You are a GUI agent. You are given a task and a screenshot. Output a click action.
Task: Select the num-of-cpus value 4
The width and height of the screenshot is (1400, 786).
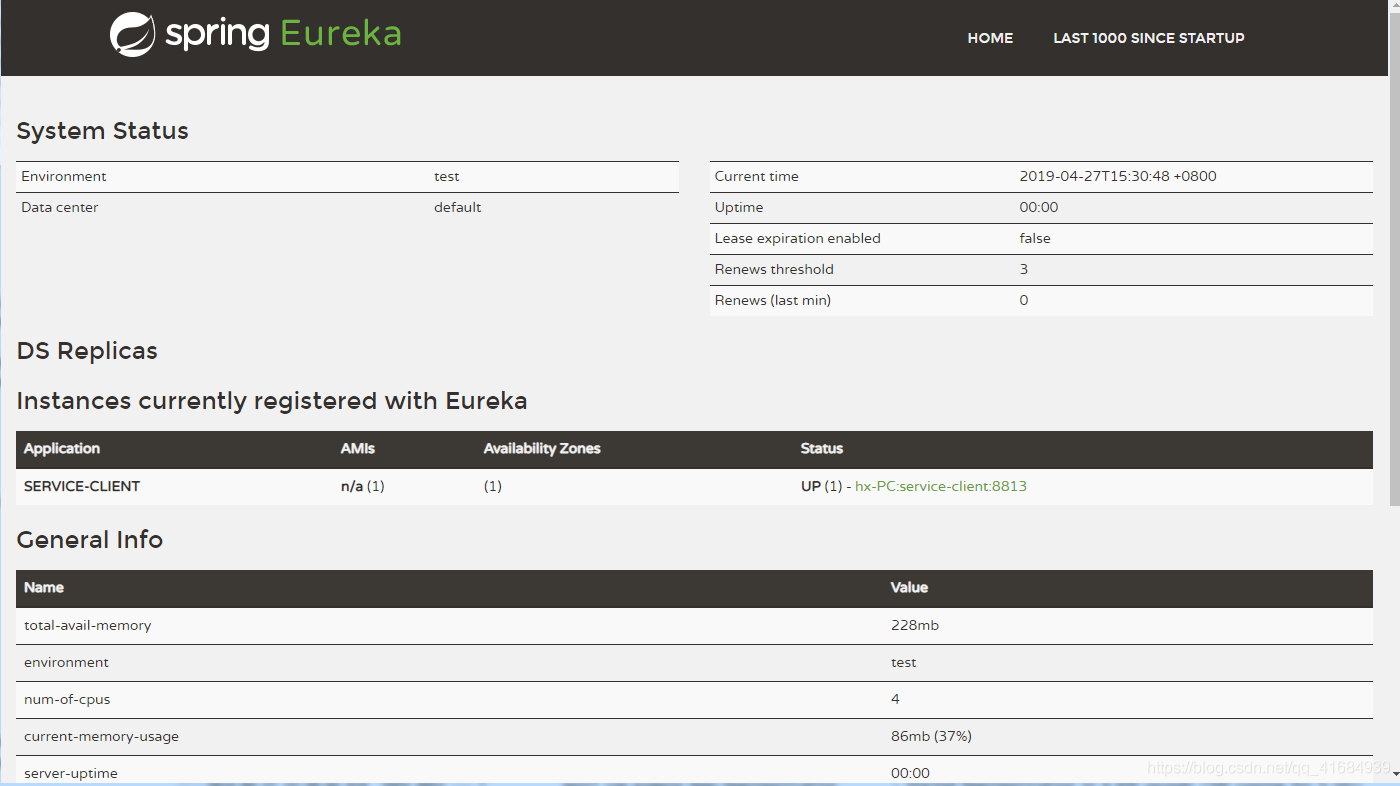[x=895, y=699]
